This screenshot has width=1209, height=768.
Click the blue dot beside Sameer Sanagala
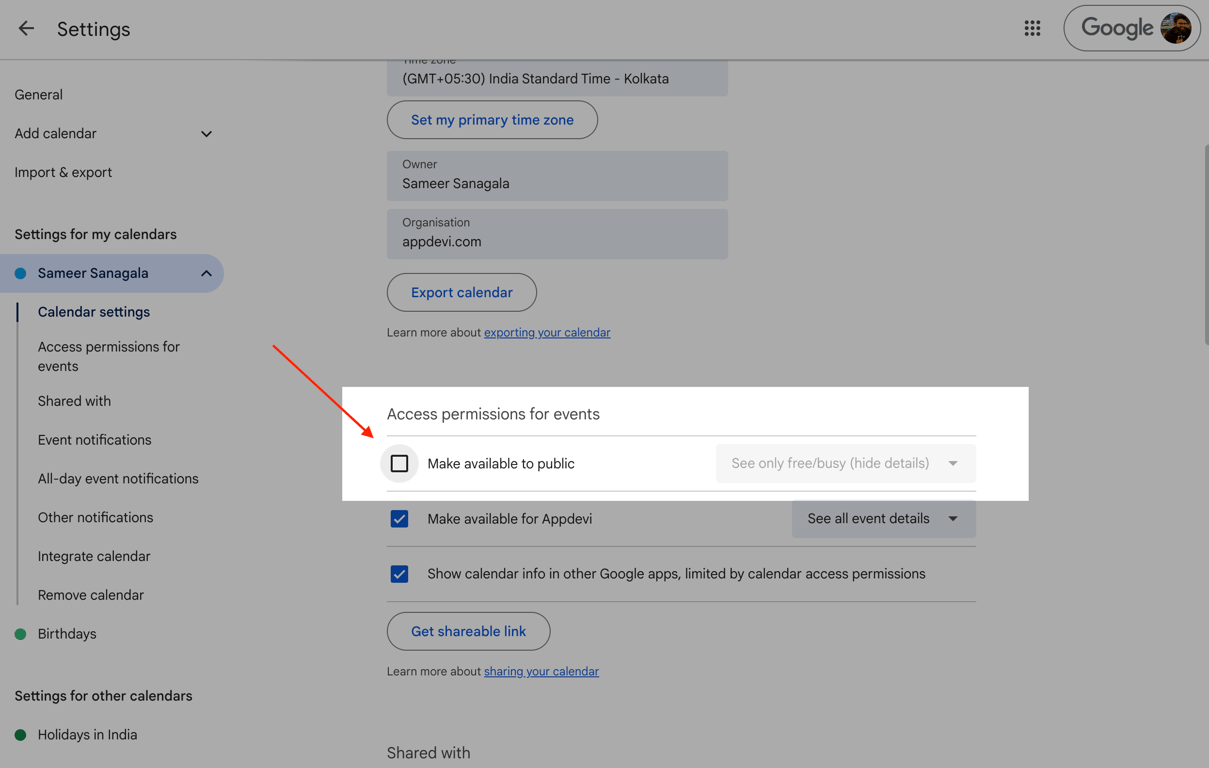[x=20, y=273]
